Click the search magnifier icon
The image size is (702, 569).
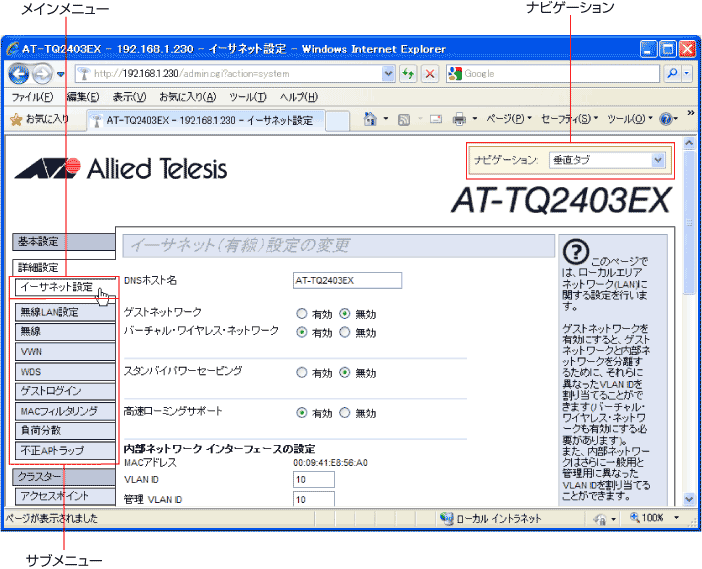pos(672,73)
